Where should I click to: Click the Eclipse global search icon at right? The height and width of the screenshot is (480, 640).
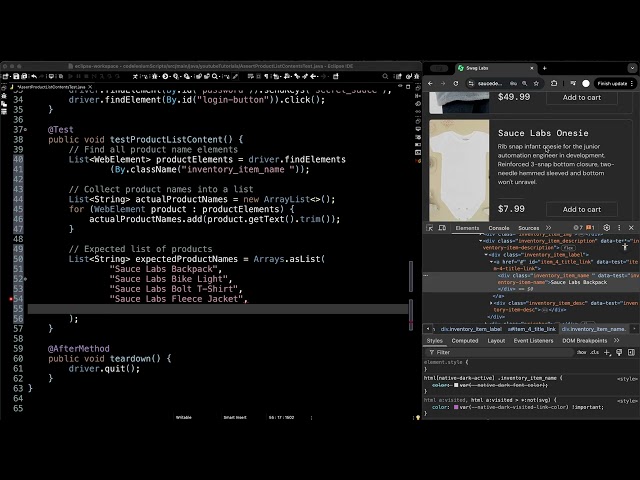[x=385, y=76]
